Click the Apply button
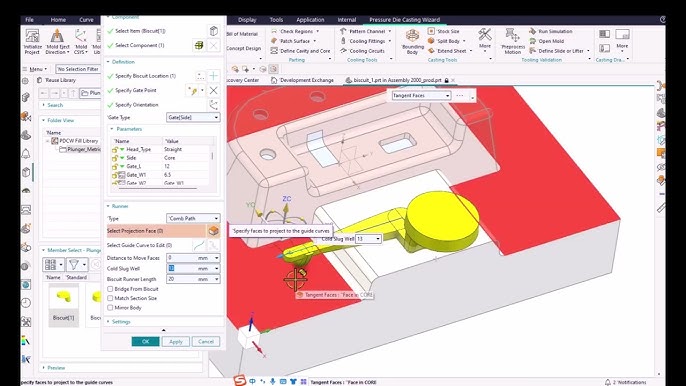686x386 pixels. click(176, 341)
